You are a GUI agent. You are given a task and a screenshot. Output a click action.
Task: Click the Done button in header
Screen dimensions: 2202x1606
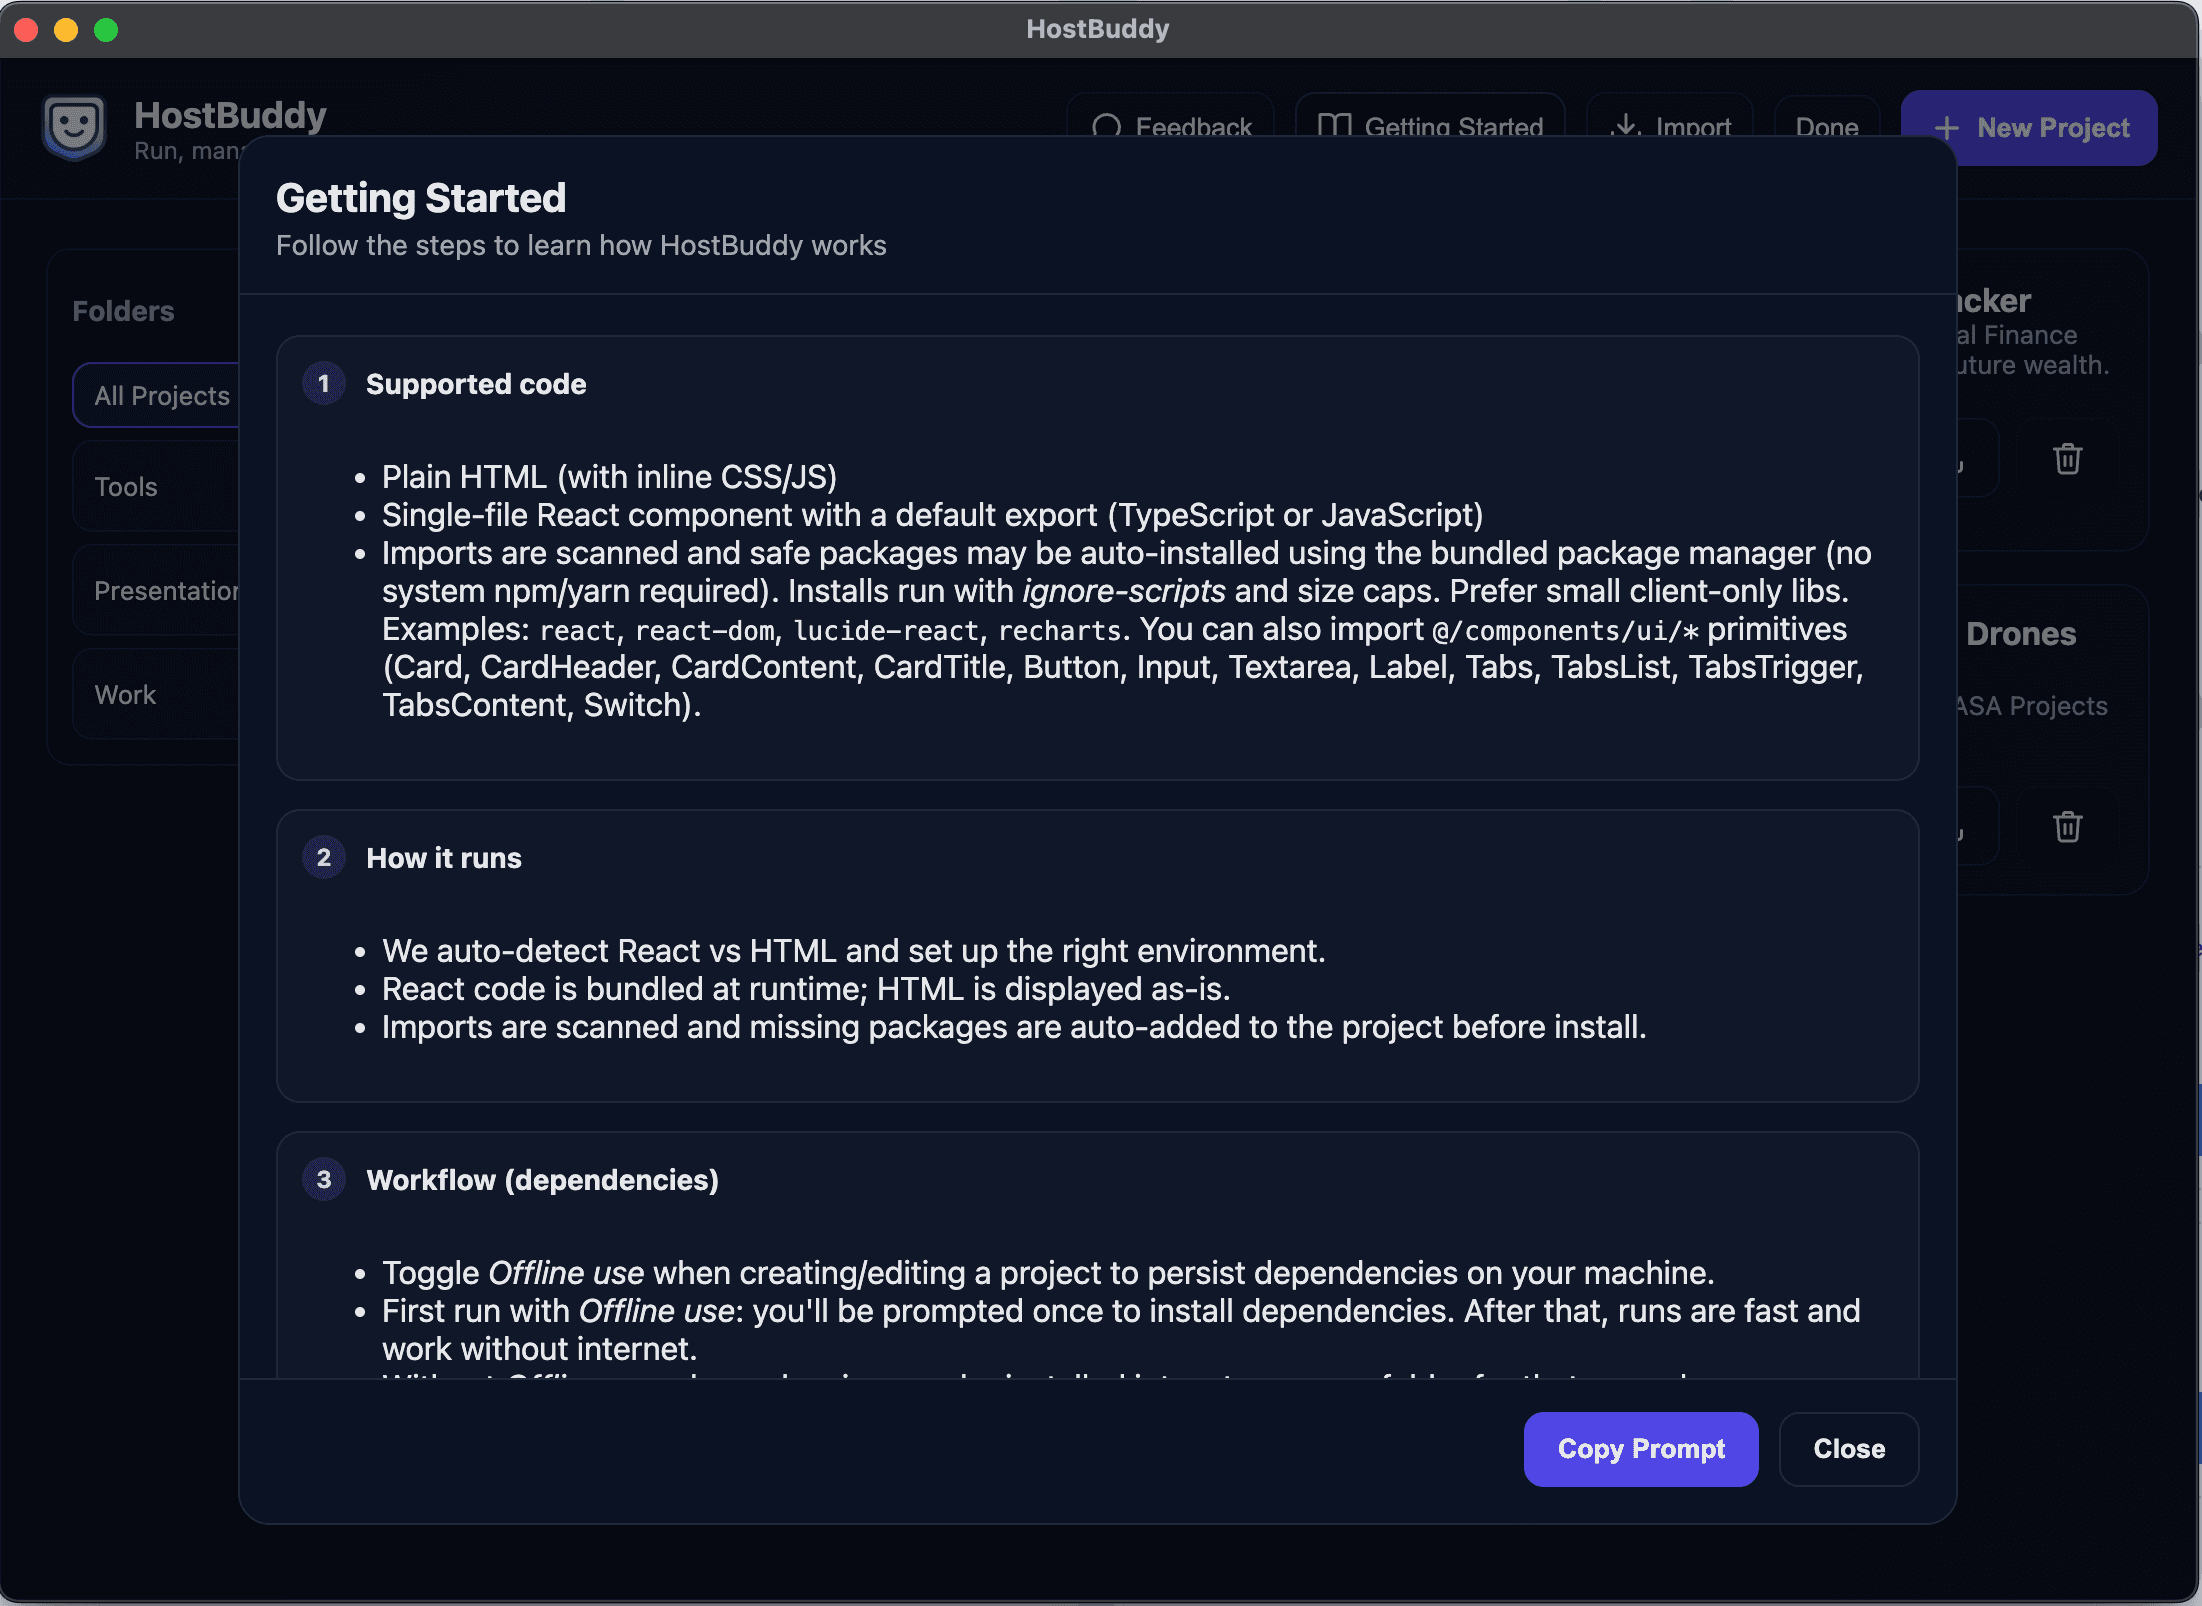coord(1826,127)
